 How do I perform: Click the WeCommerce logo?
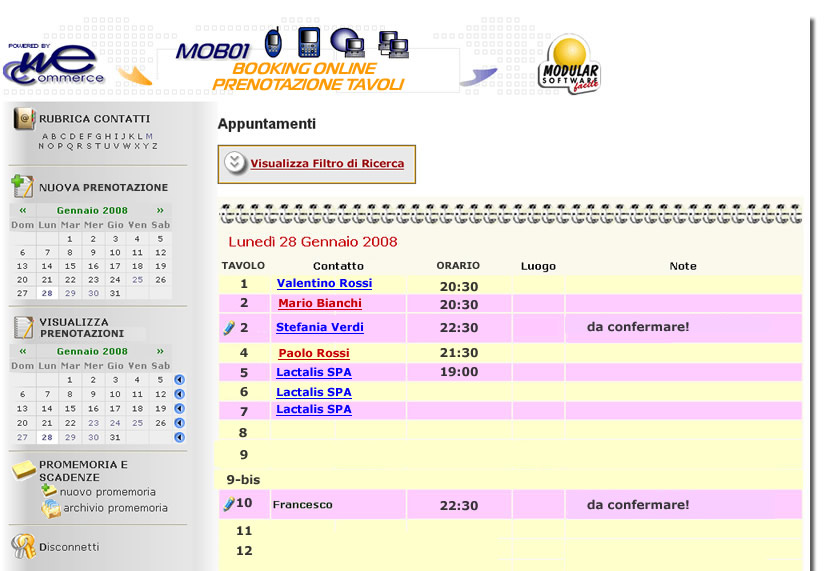point(53,64)
